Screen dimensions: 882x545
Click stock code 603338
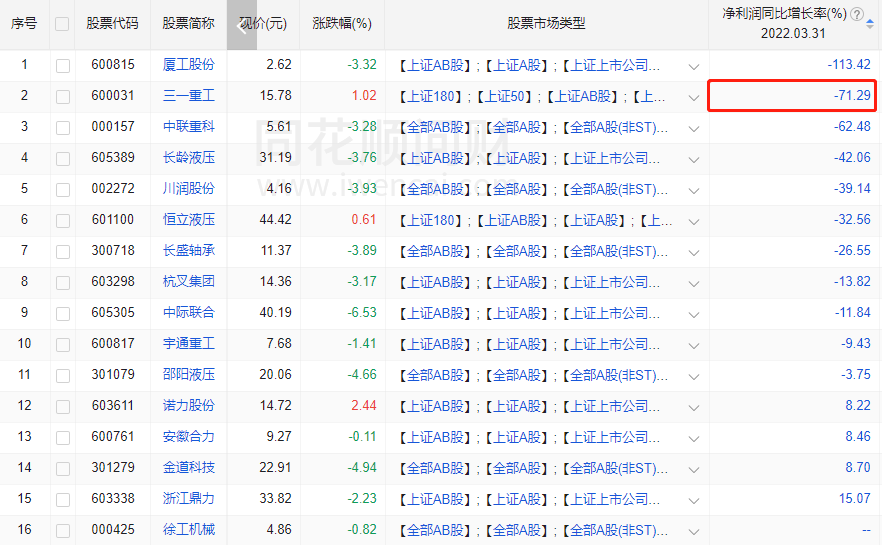(x=113, y=498)
